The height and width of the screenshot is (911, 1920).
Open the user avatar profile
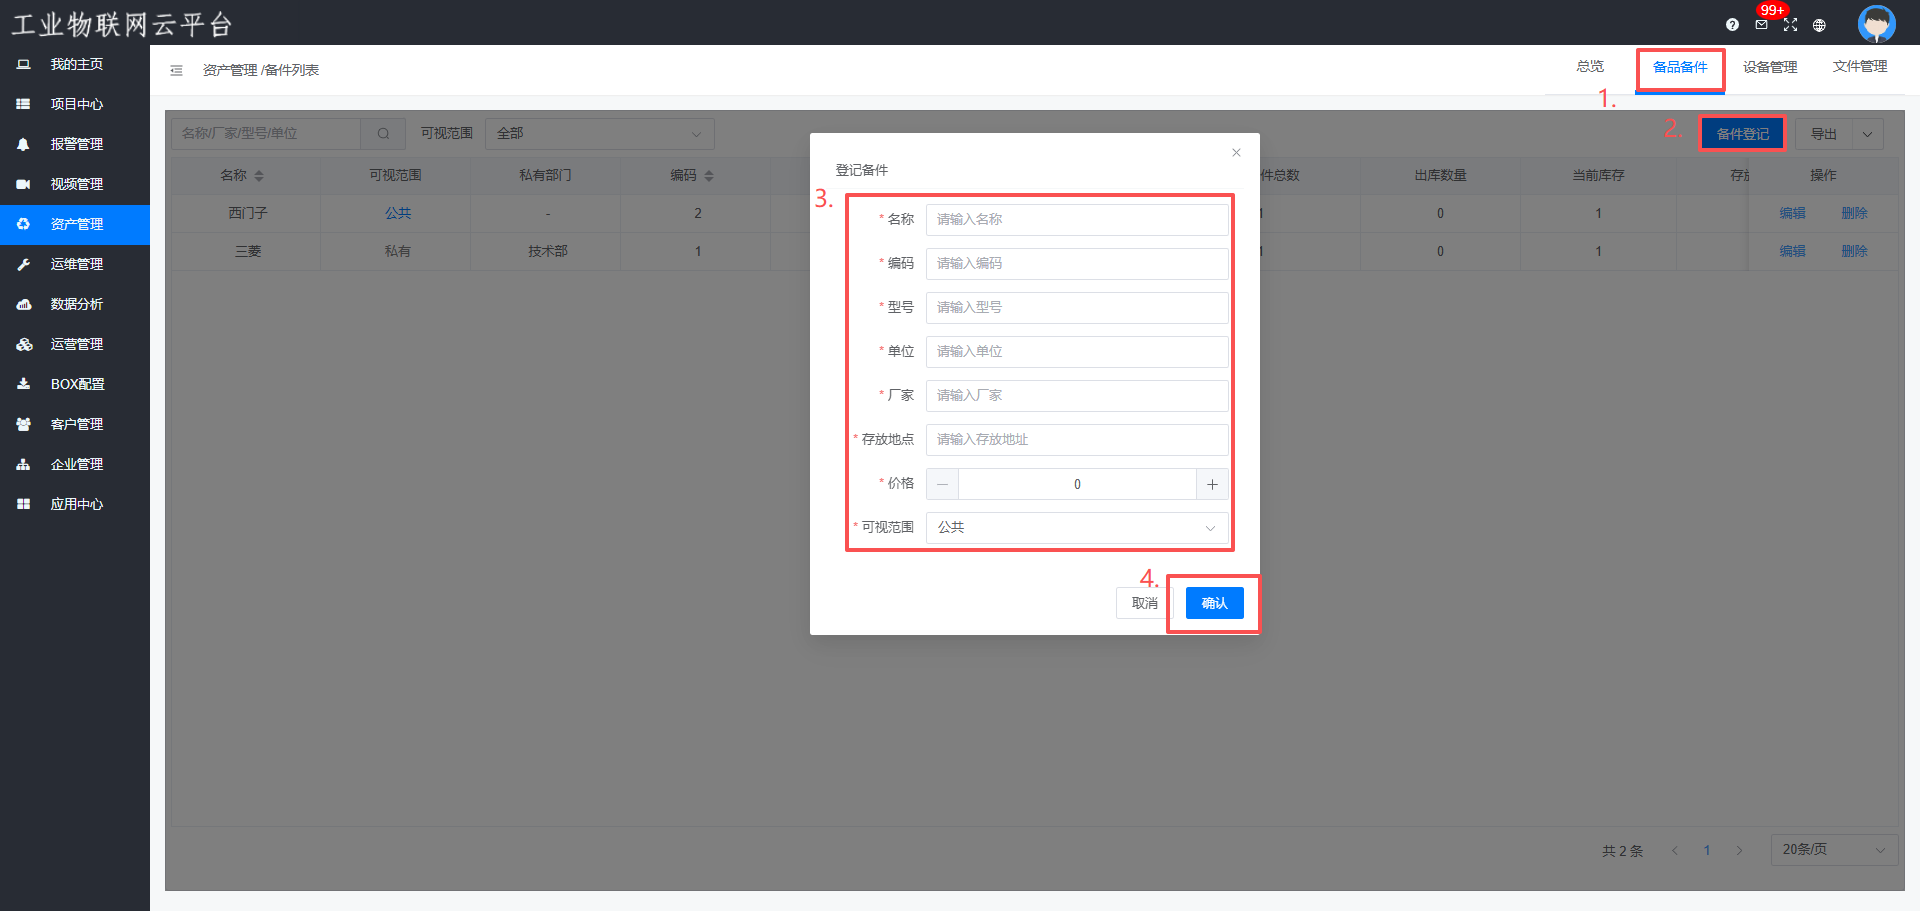click(1876, 23)
